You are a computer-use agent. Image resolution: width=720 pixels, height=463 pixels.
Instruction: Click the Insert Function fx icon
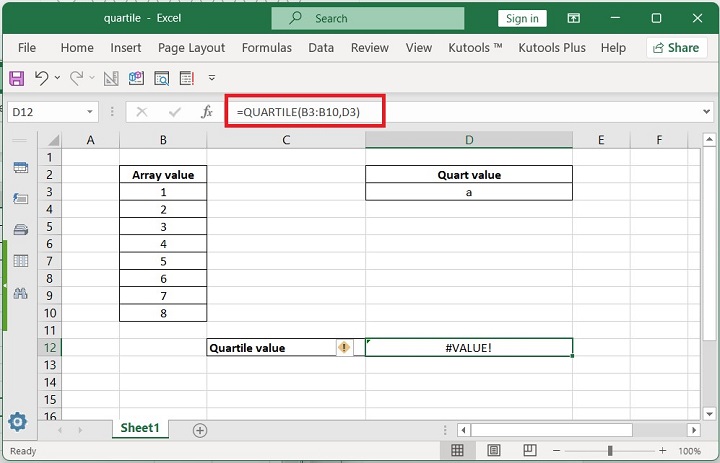pyautogui.click(x=207, y=113)
